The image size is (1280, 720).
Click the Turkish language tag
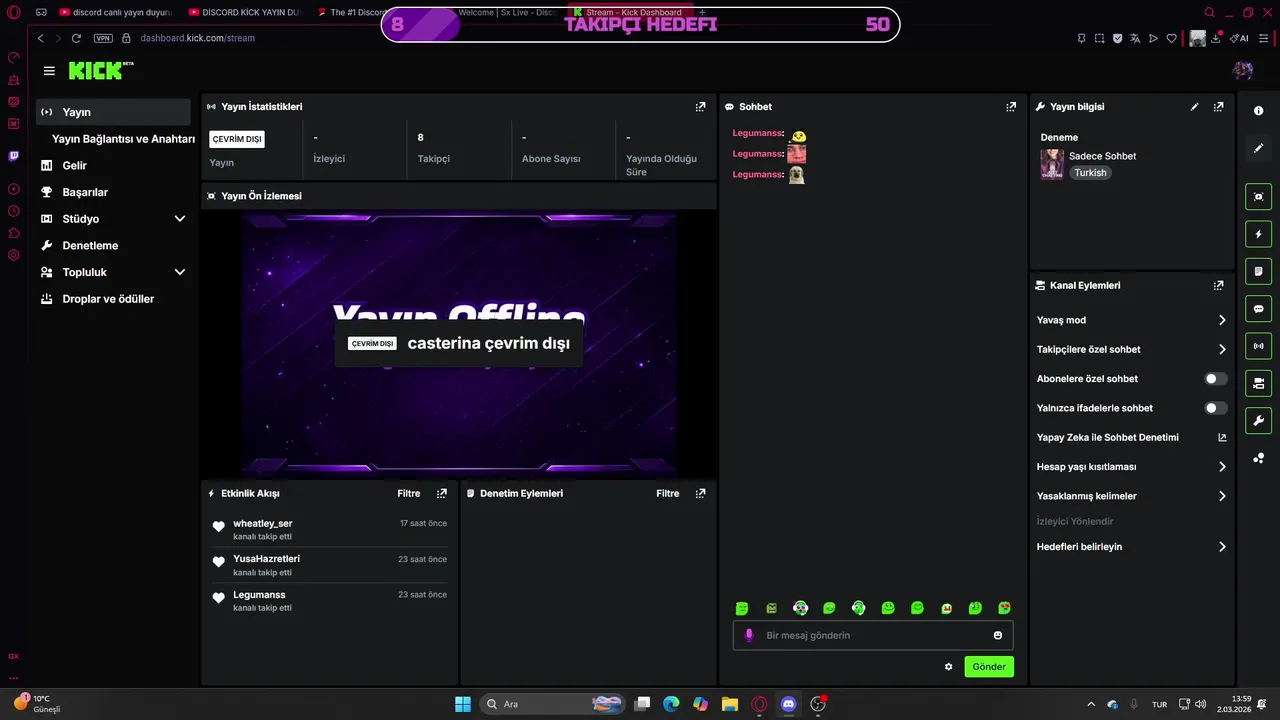[x=1090, y=173]
